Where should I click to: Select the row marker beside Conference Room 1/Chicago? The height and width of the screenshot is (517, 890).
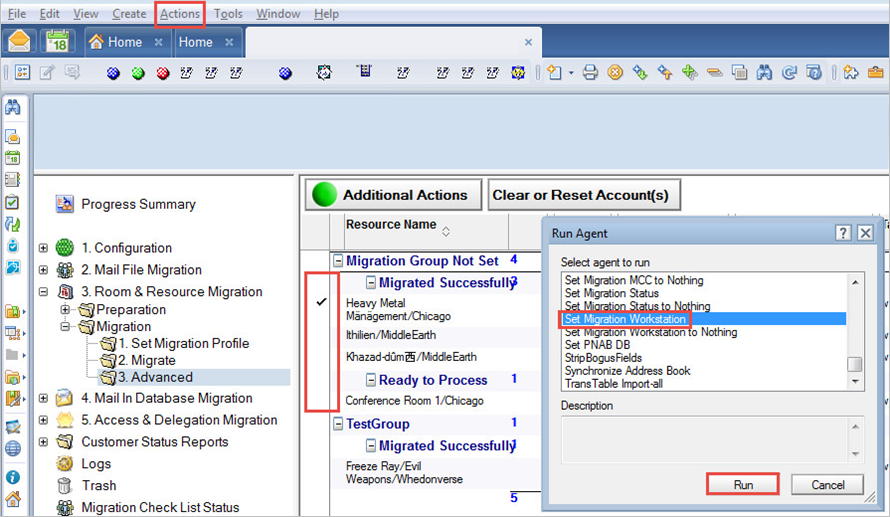(x=321, y=401)
